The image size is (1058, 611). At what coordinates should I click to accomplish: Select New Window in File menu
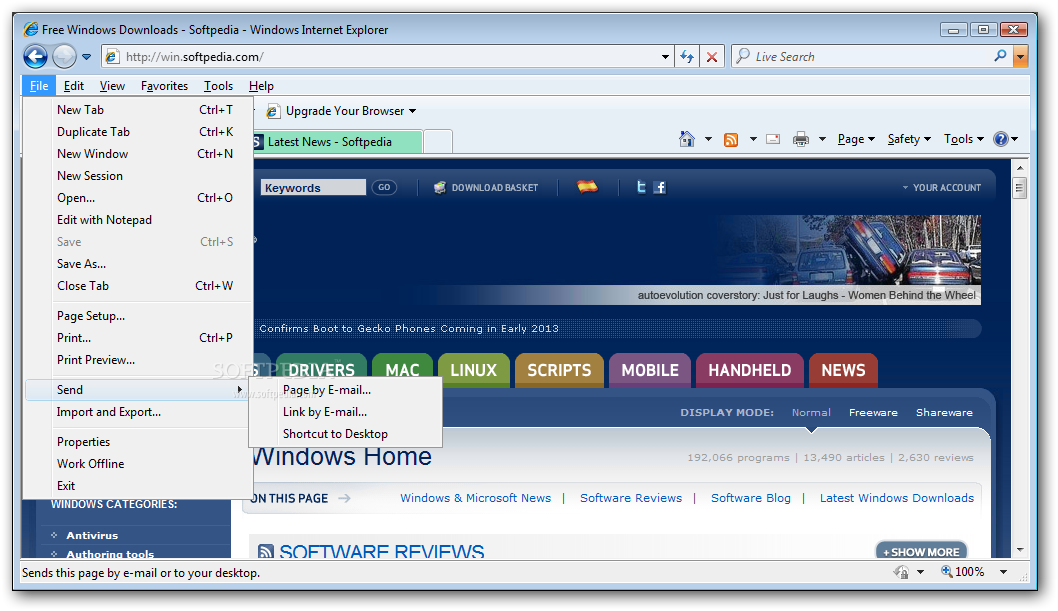[138, 154]
